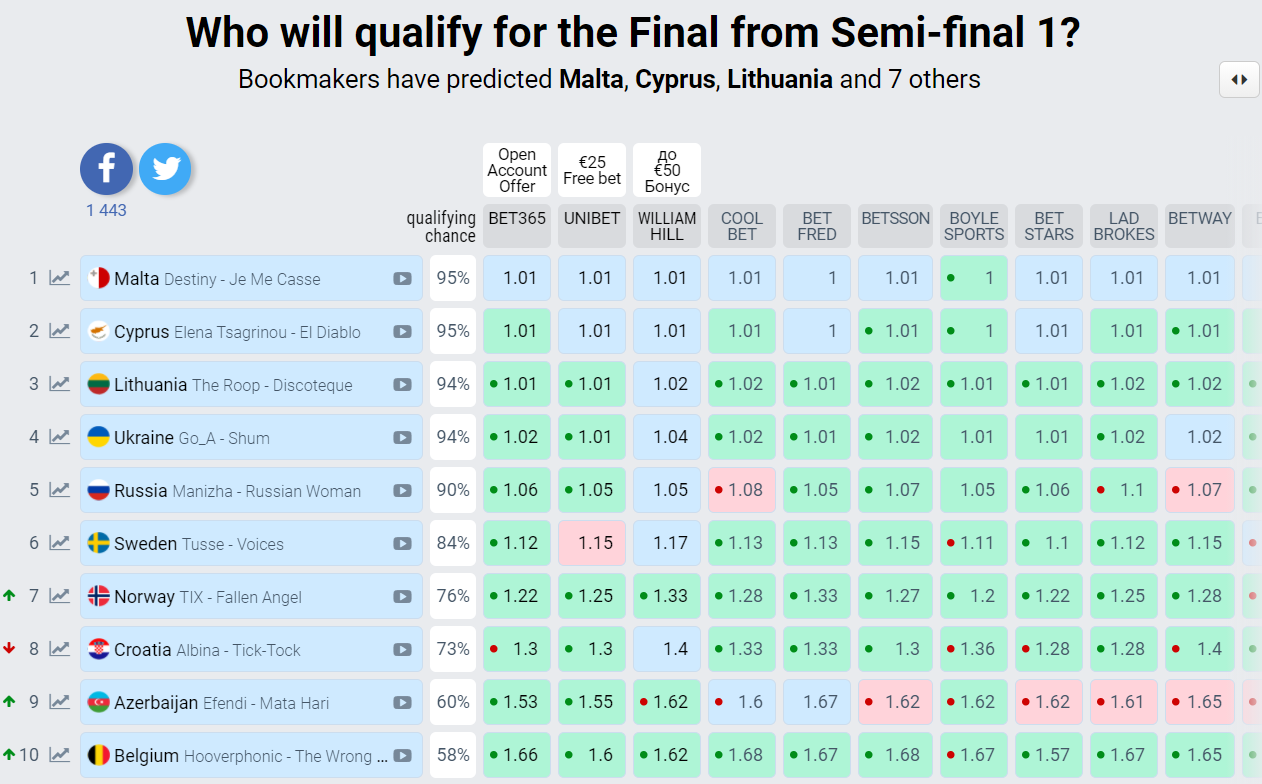The image size is (1262, 784).
Task: Click red Coolbet odds 1.08 for Russia
Action: click(742, 490)
